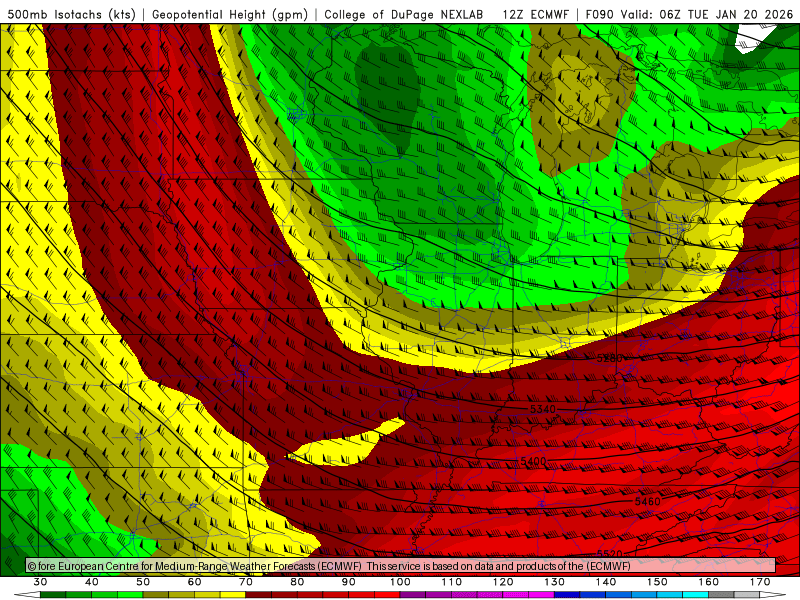Click the 130 value on the color scale
Viewport: 800px width, 600px height.
point(555,582)
